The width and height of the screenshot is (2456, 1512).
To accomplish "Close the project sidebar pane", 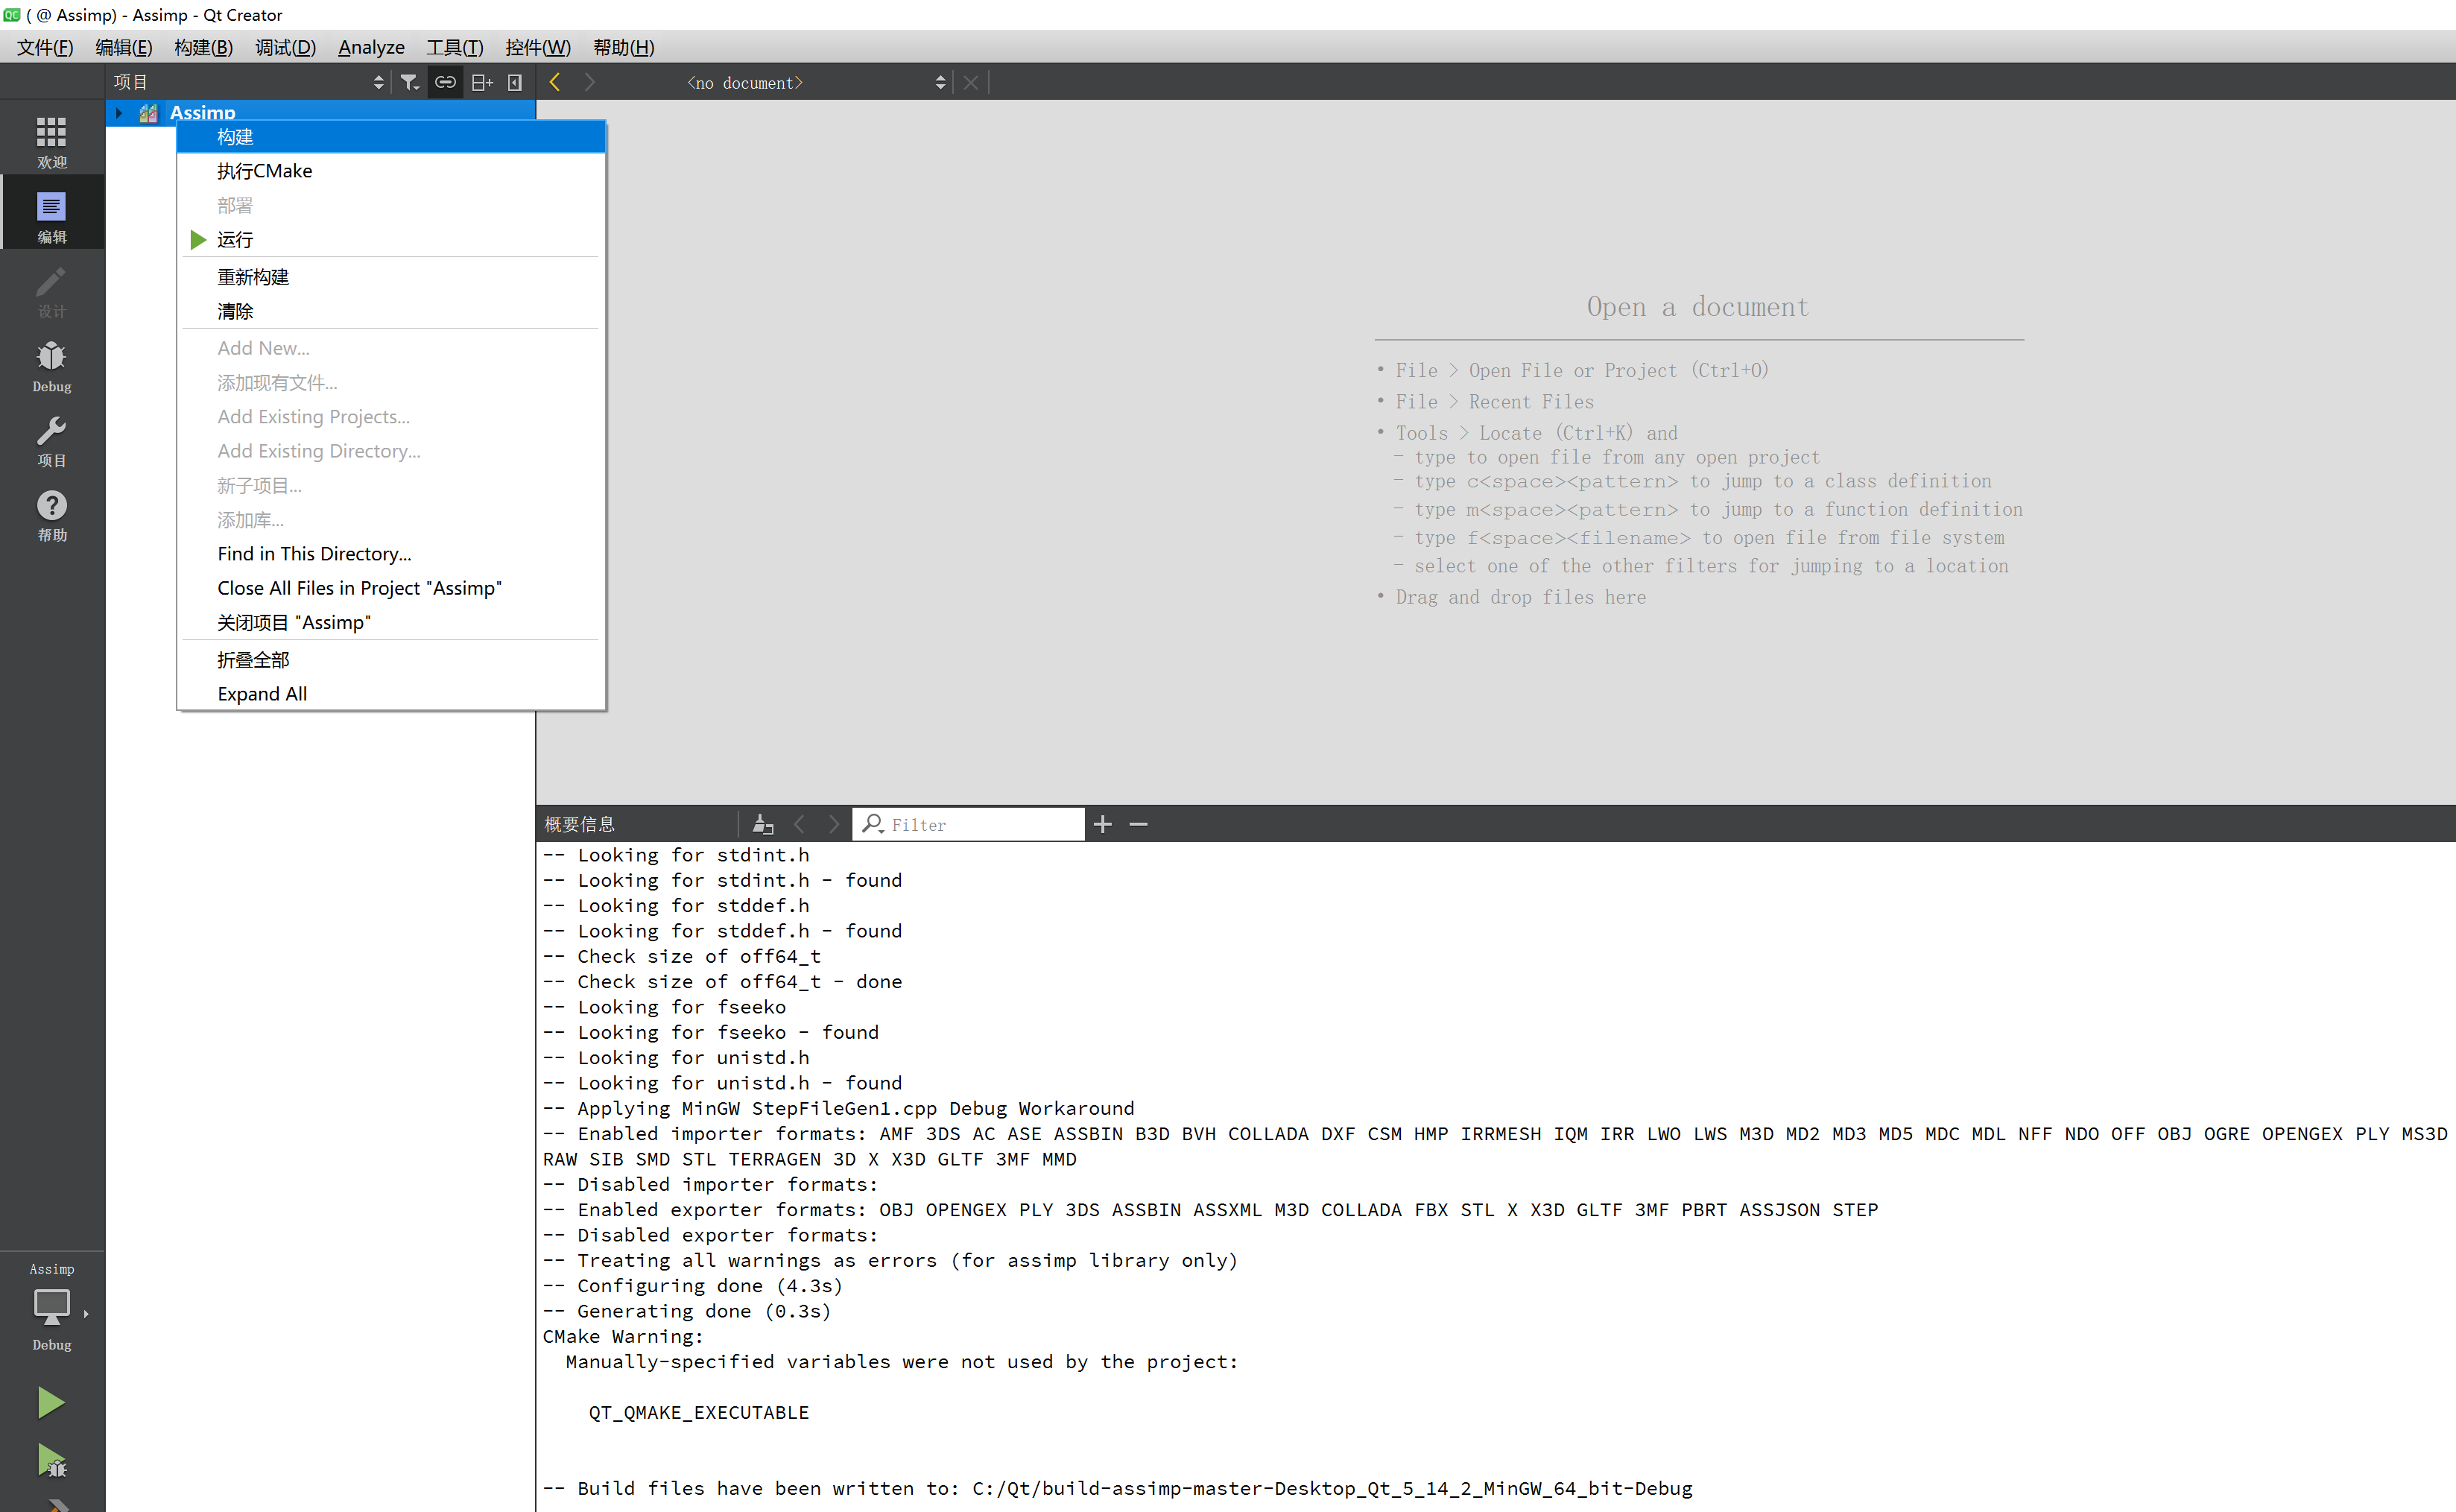I will (x=515, y=82).
